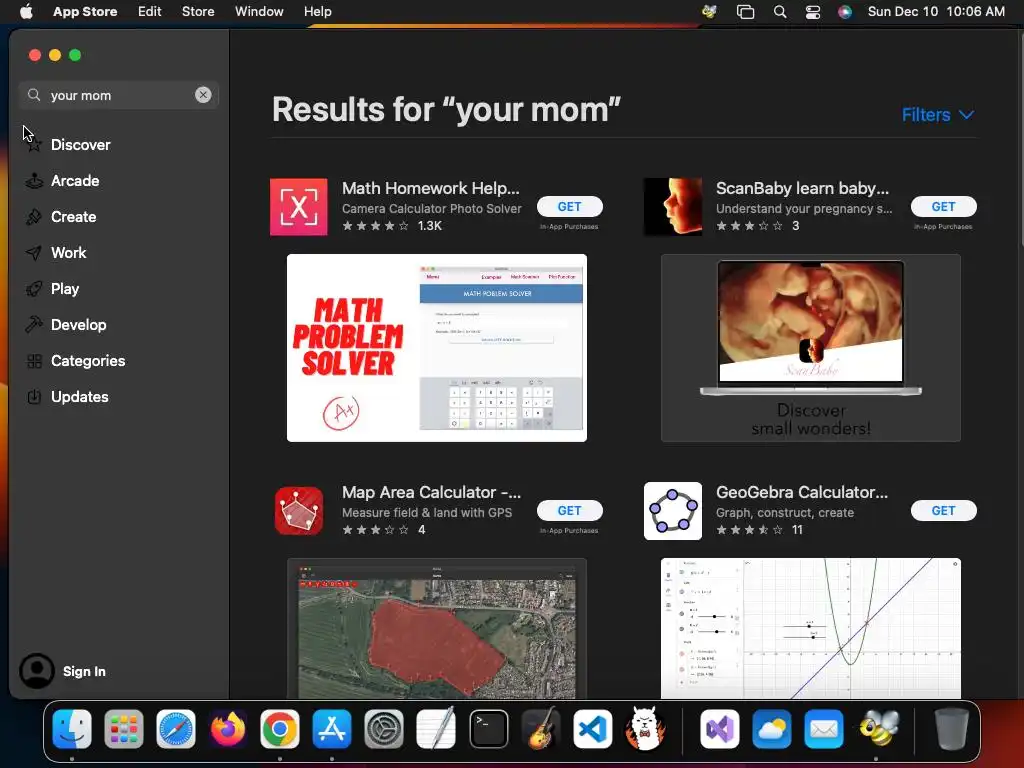Click the 'Math Homework Help...' title

click(x=431, y=188)
